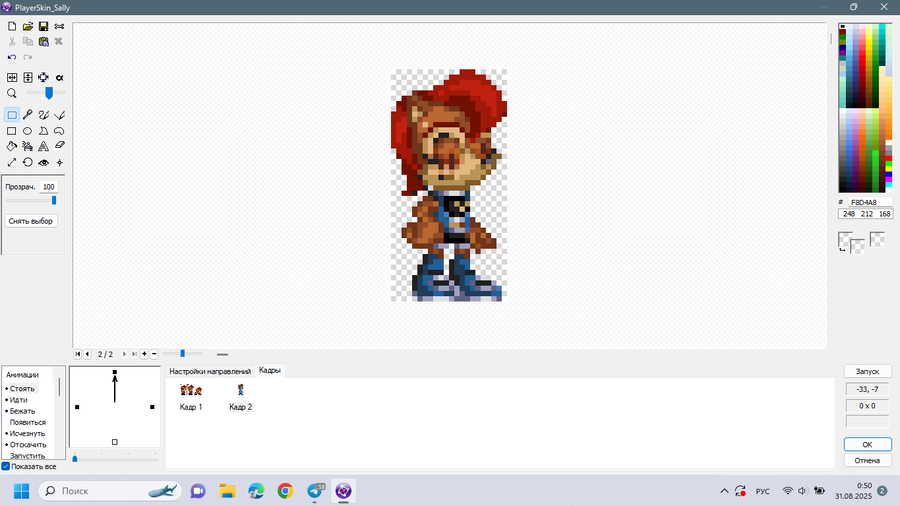Switch to the 'Кадры' tab
This screenshot has width=900, height=506.
(x=269, y=370)
